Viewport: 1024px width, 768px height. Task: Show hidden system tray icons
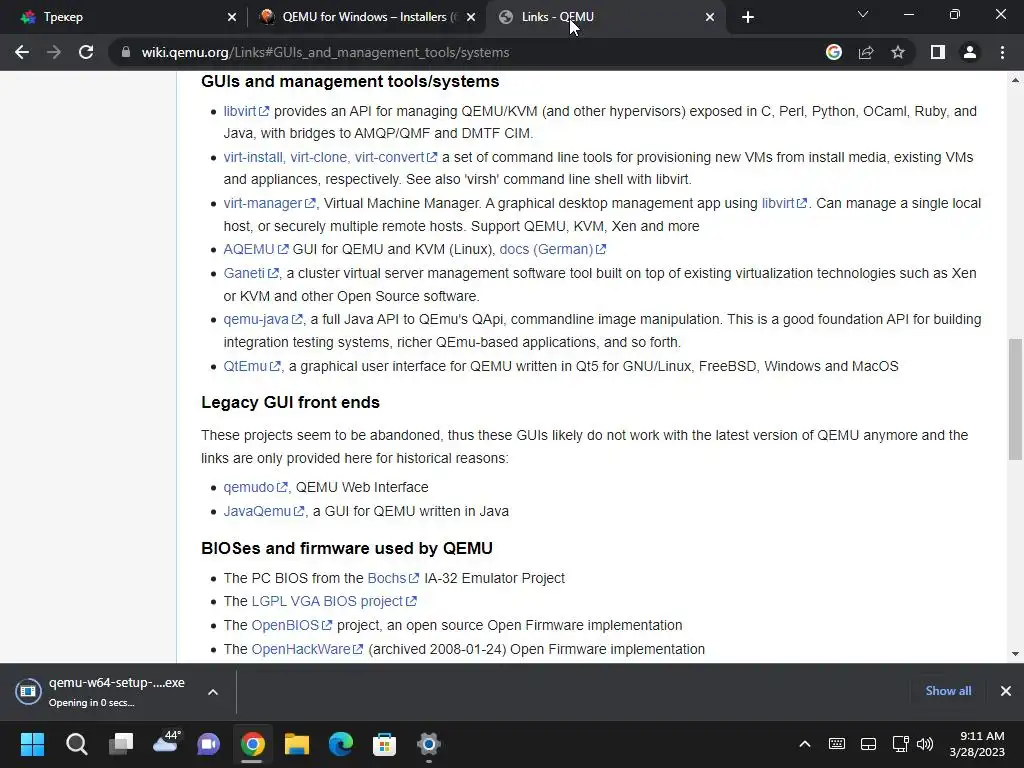pos(805,744)
